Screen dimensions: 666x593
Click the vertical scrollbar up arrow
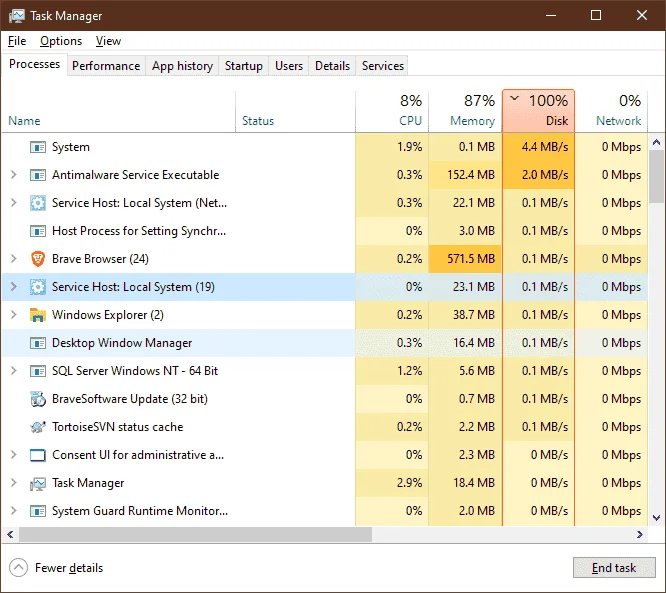pos(657,142)
